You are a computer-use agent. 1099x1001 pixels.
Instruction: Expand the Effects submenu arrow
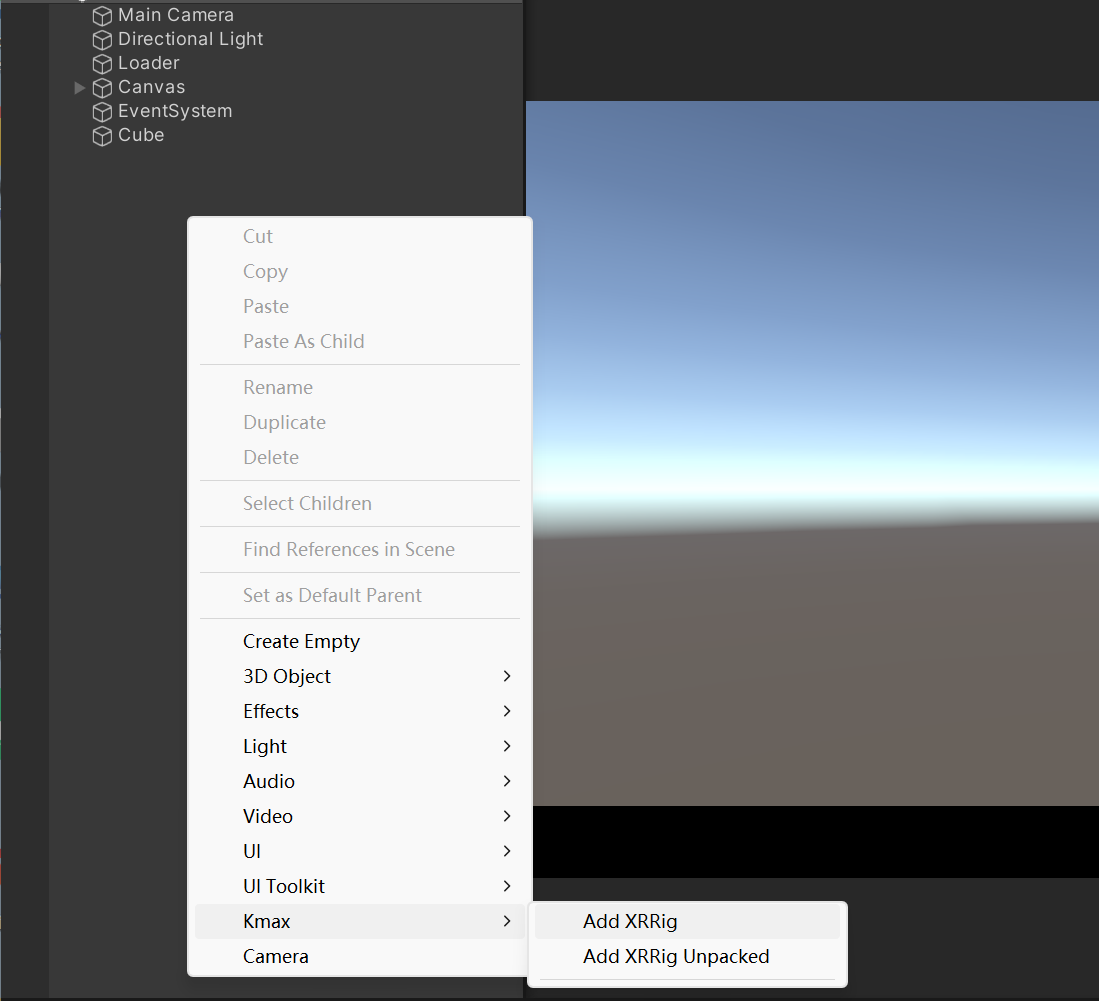507,712
